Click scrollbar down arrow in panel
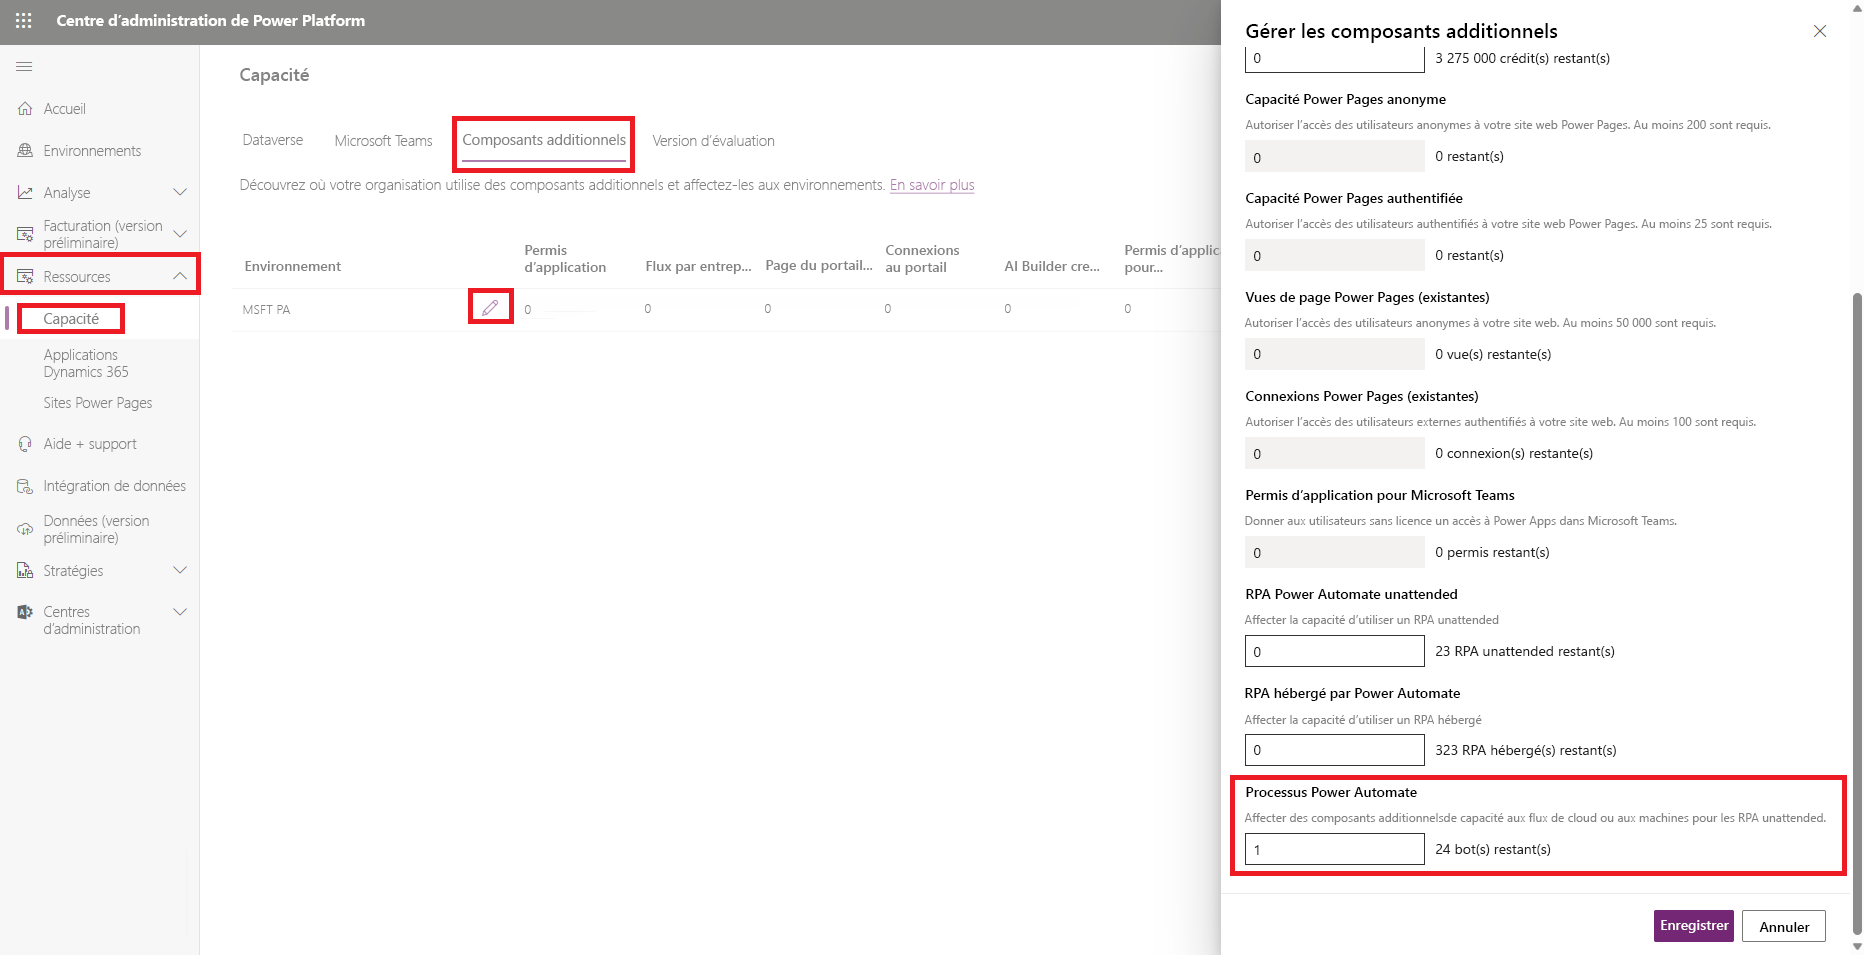Viewport: 1864px width, 955px height. coord(1857,946)
